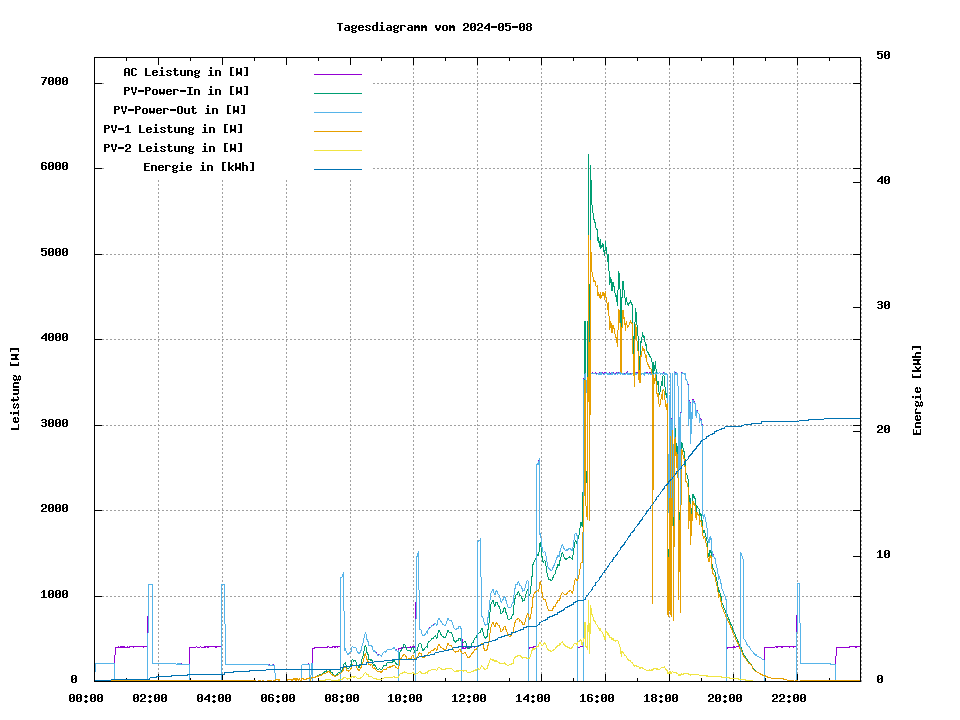
Task: Click the 00:00 label at the axis start
Action: [x=86, y=698]
